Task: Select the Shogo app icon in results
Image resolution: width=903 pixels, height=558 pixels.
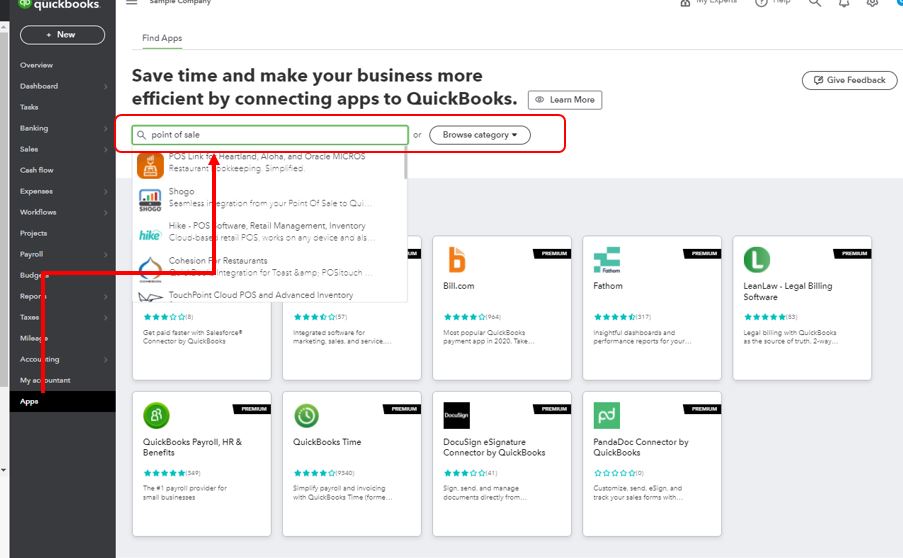Action: 150,200
